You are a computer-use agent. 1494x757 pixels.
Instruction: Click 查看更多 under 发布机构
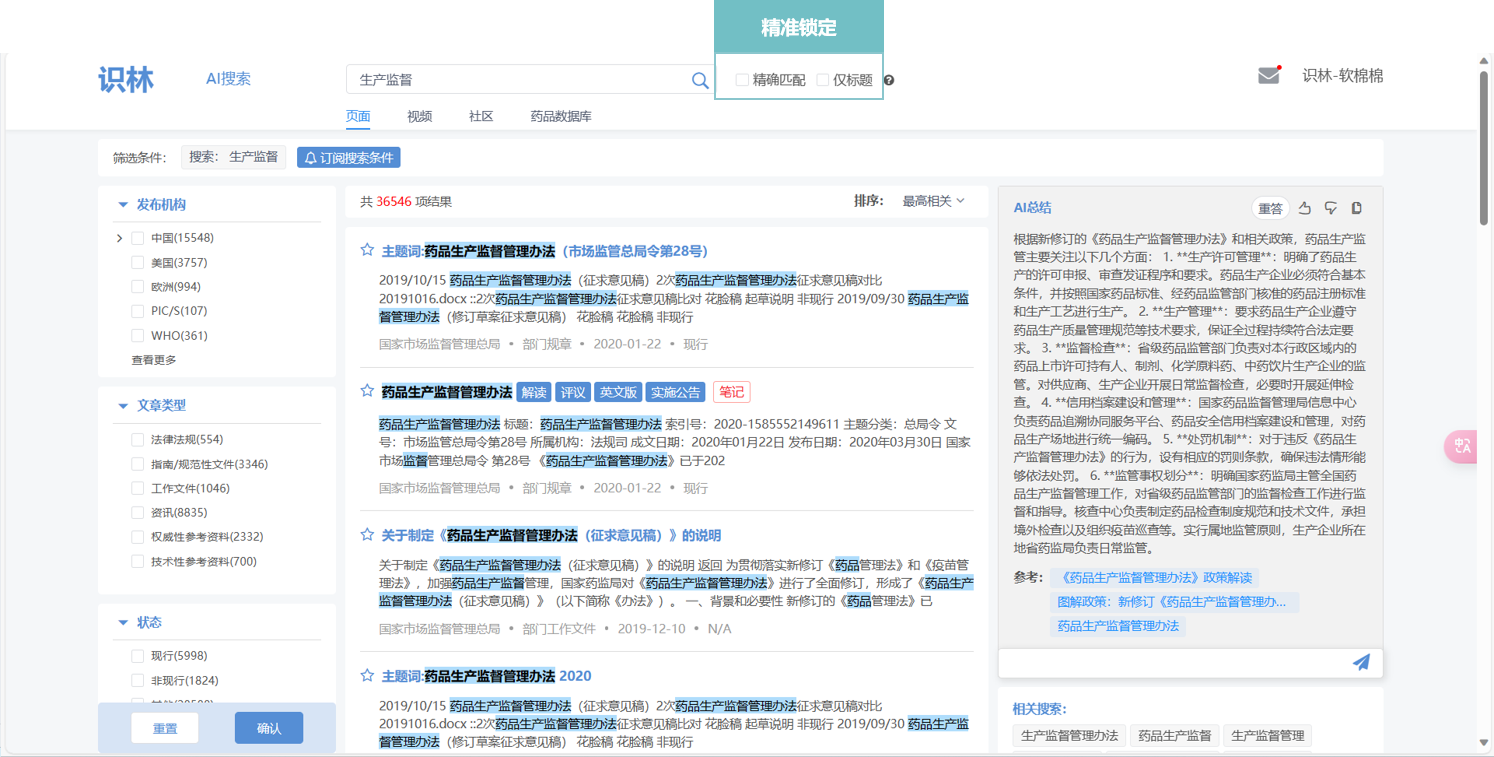click(154, 360)
